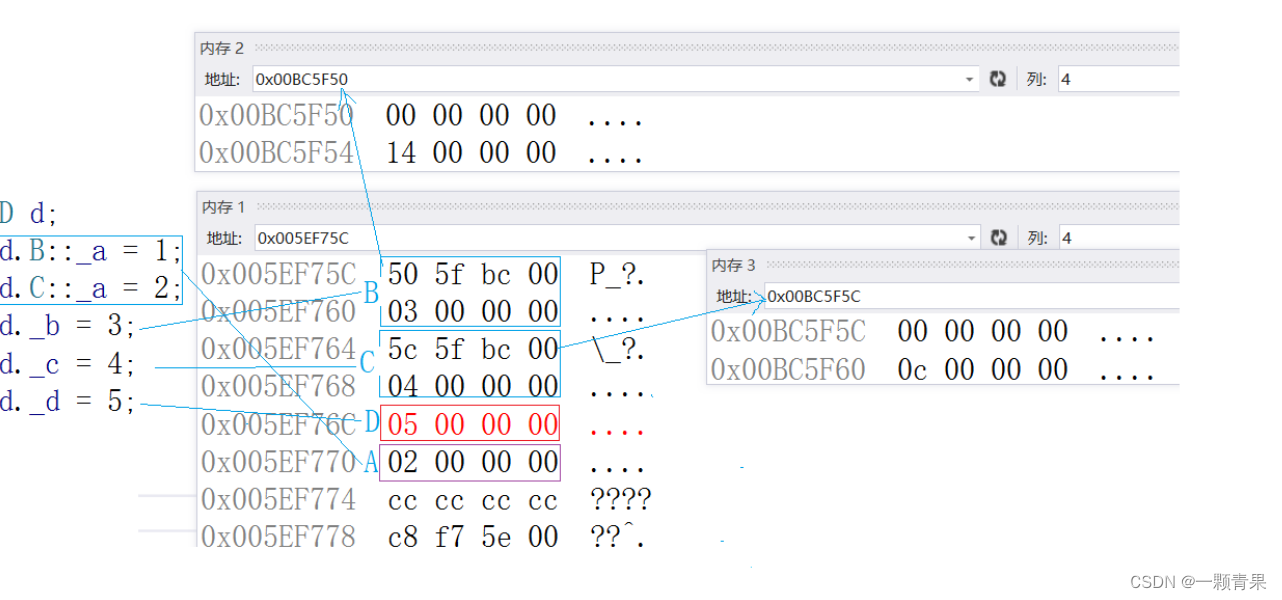Refresh the Memory 2 window contents
1282x600 pixels.
coord(997,79)
